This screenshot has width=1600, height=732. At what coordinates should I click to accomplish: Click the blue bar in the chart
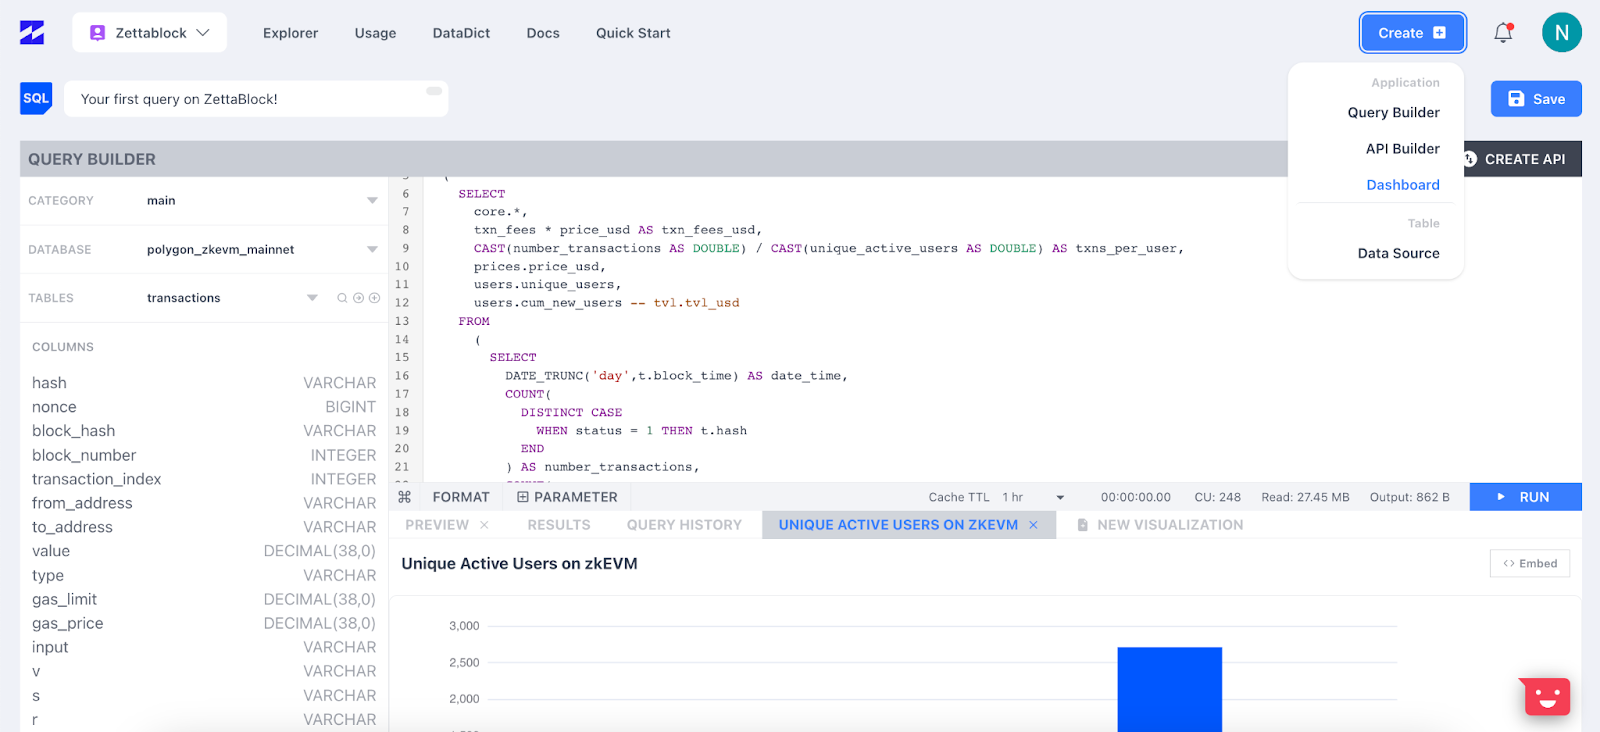click(x=1170, y=689)
